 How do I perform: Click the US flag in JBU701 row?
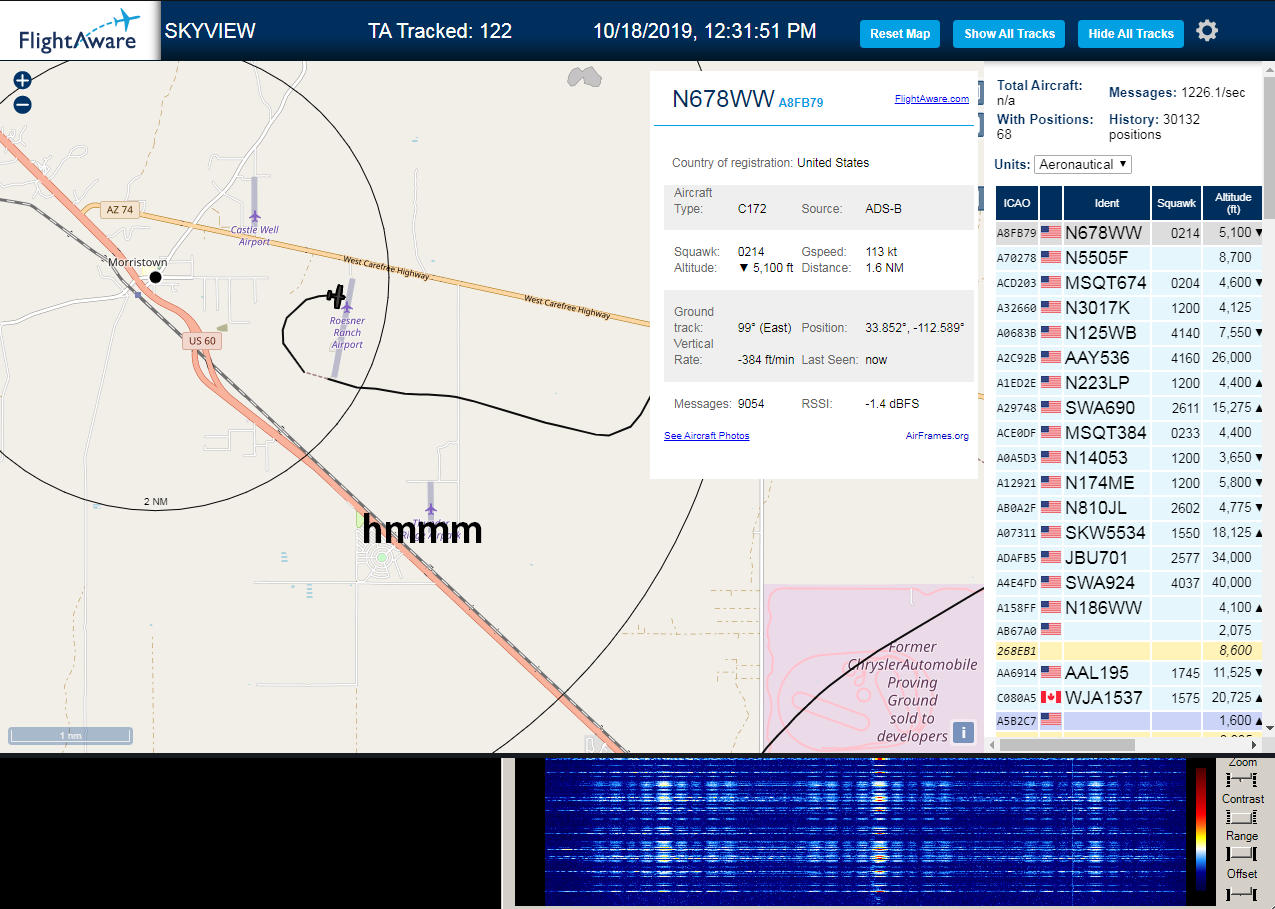pyautogui.click(x=1050, y=557)
